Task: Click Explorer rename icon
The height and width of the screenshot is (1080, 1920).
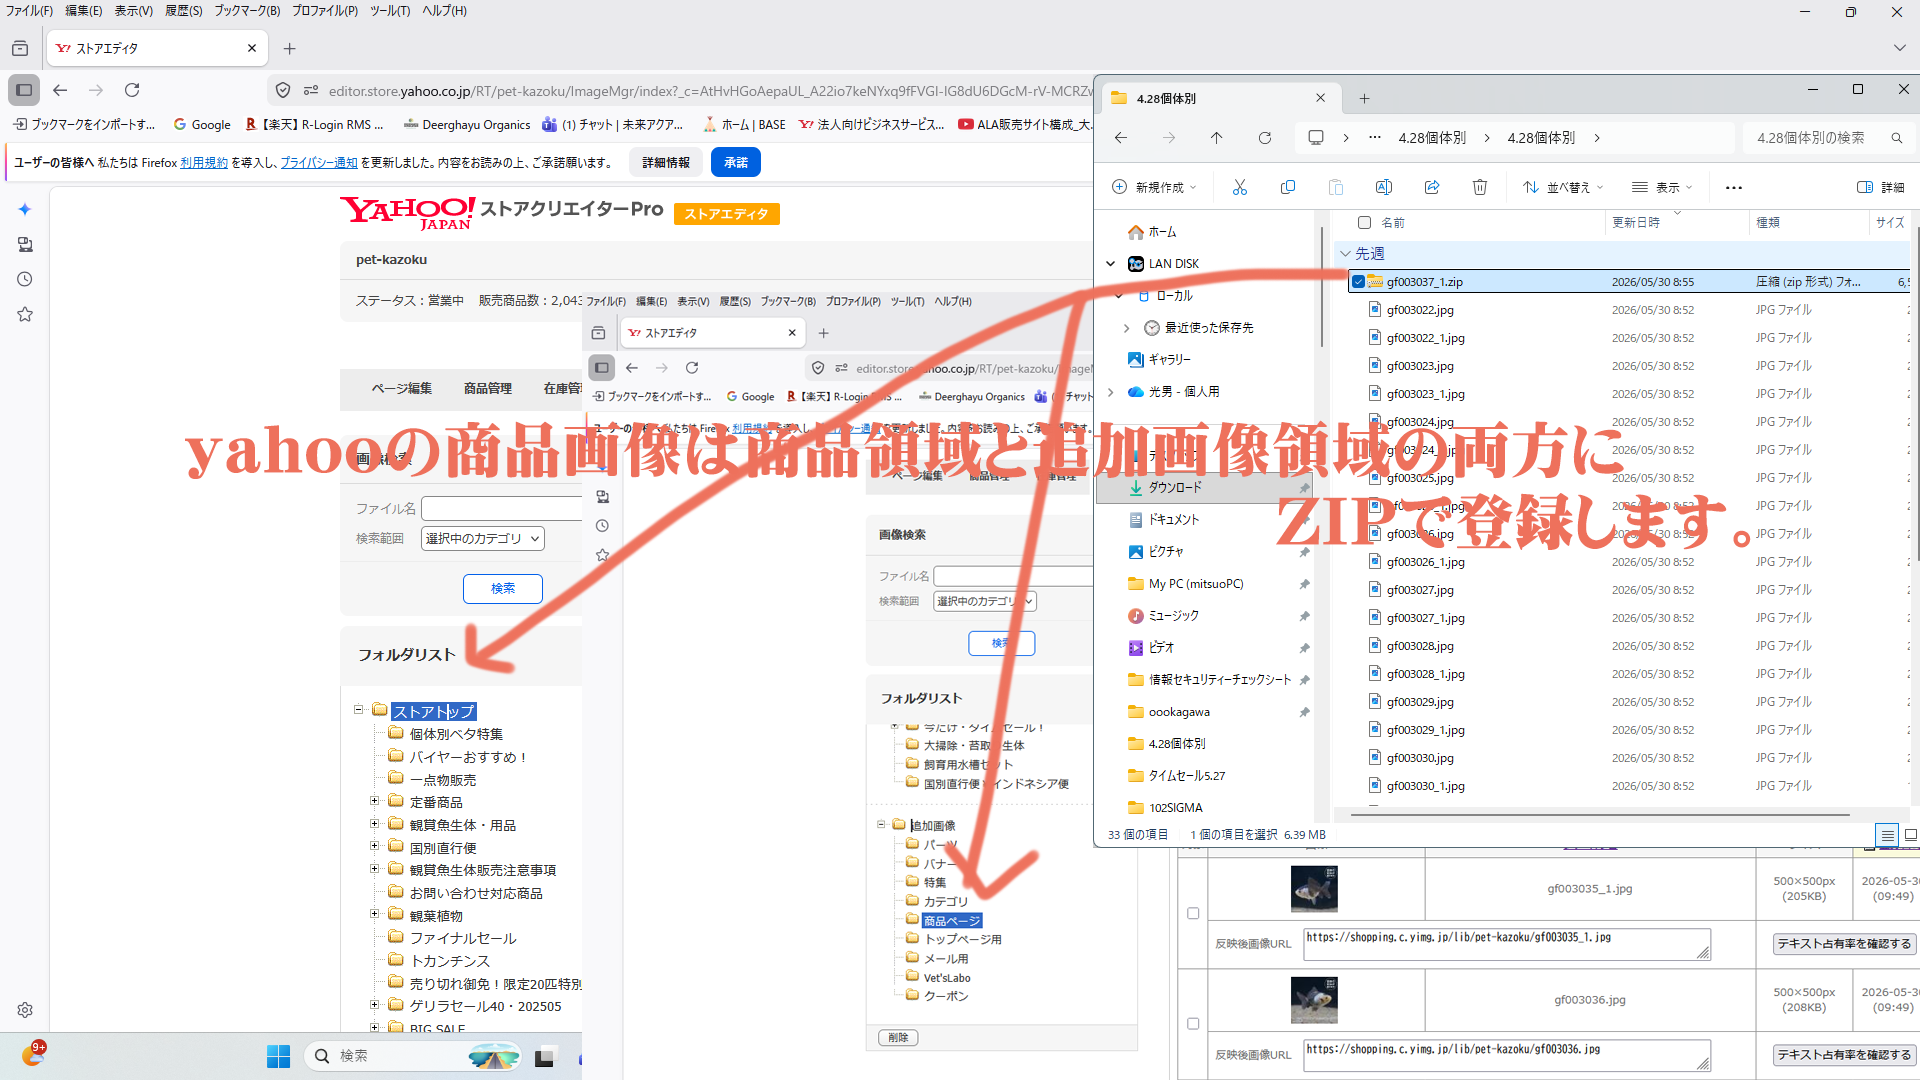Action: [x=1384, y=187]
